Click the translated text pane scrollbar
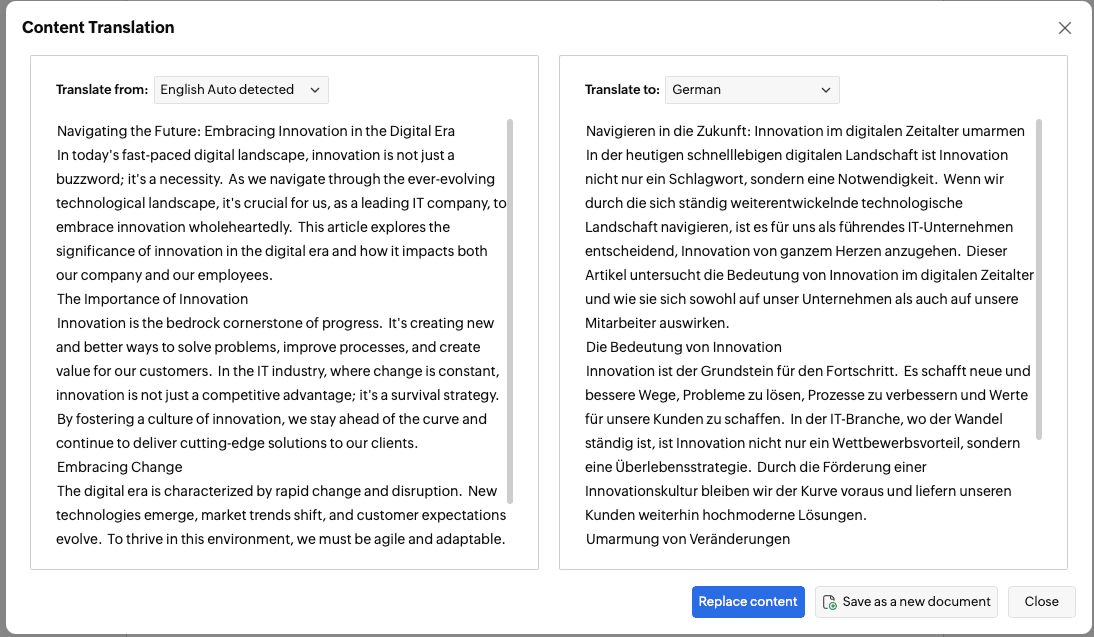1094x637 pixels. pyautogui.click(x=1040, y=280)
